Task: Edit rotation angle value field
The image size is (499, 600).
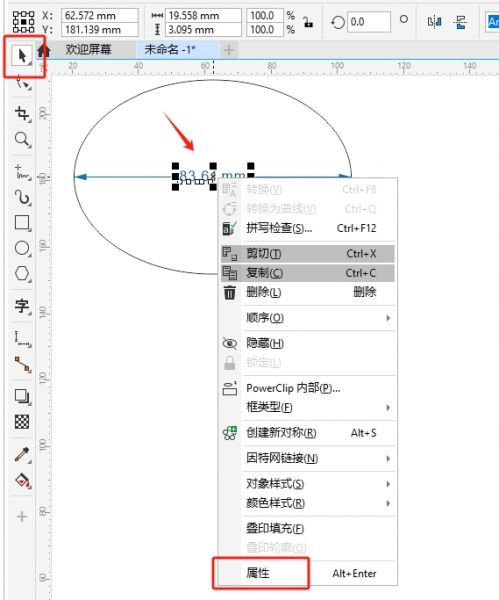Action: coord(369,22)
